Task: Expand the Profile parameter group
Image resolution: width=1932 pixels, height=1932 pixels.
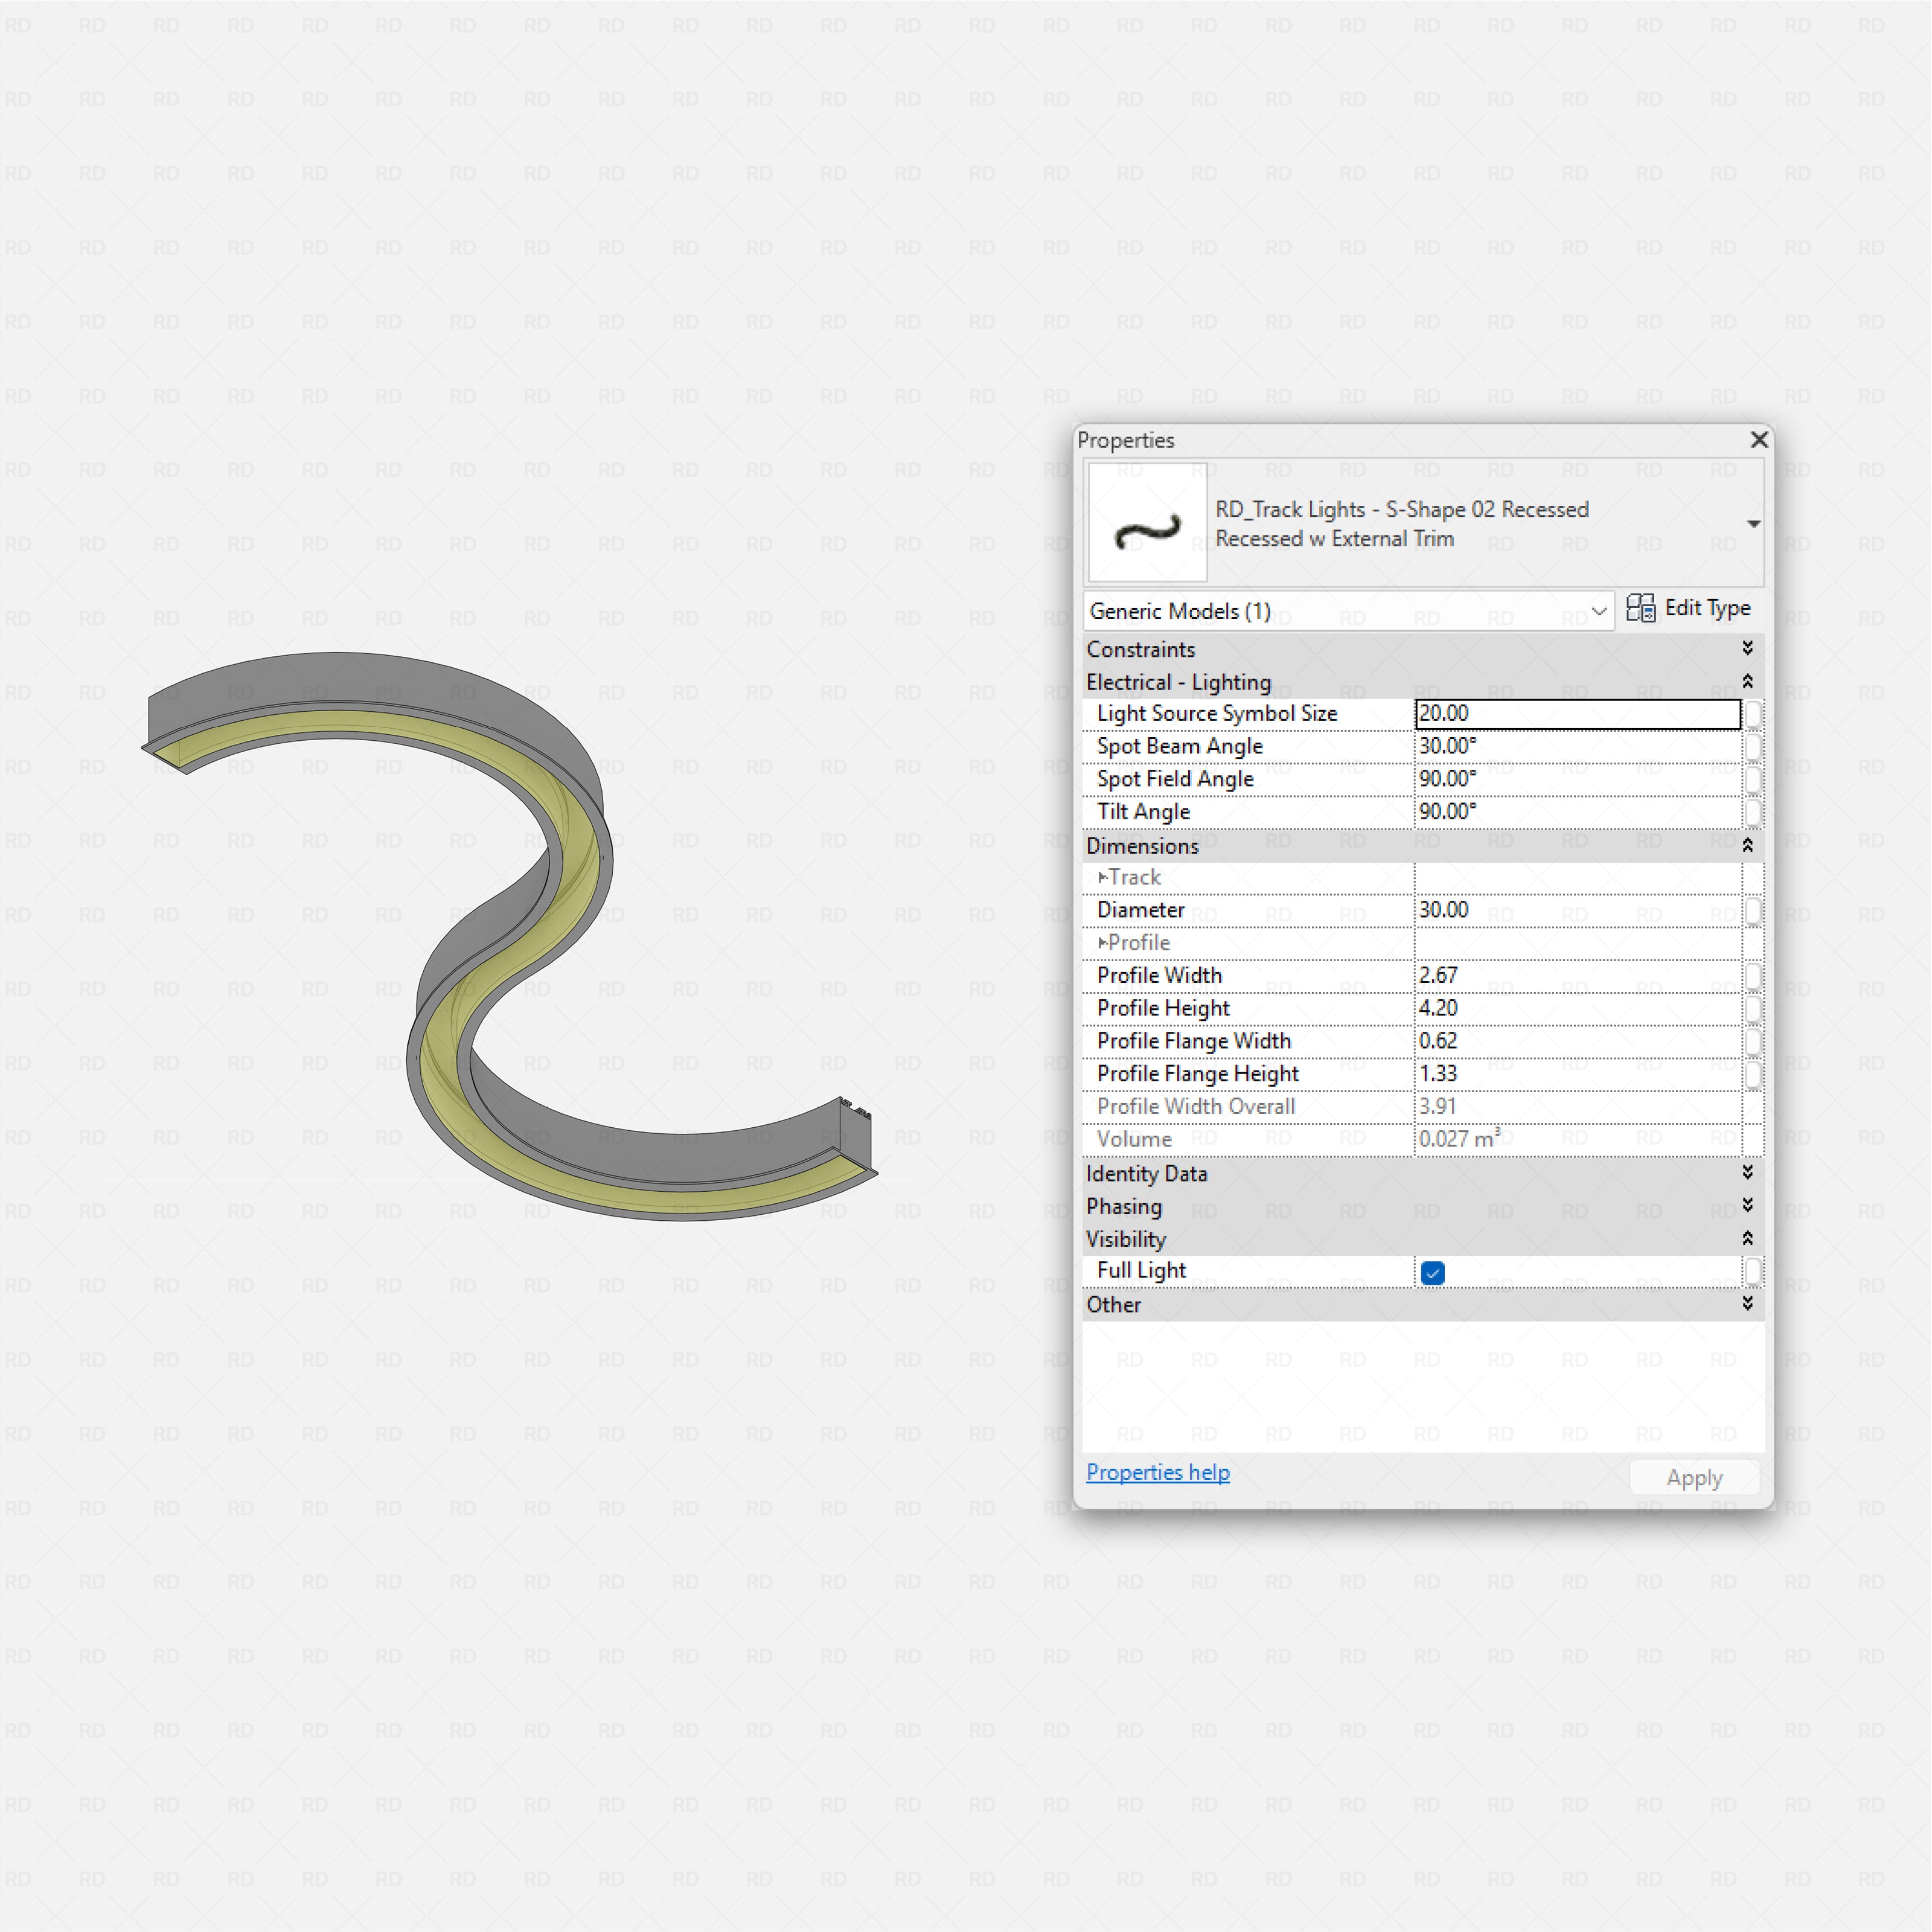Action: 1104,943
